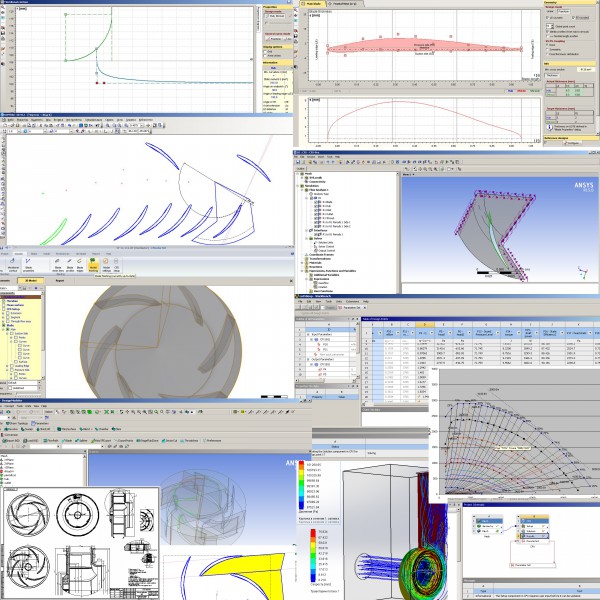The width and height of the screenshot is (600, 600).
Task: Select Blade profiles ribbon icon
Action: coord(70,265)
